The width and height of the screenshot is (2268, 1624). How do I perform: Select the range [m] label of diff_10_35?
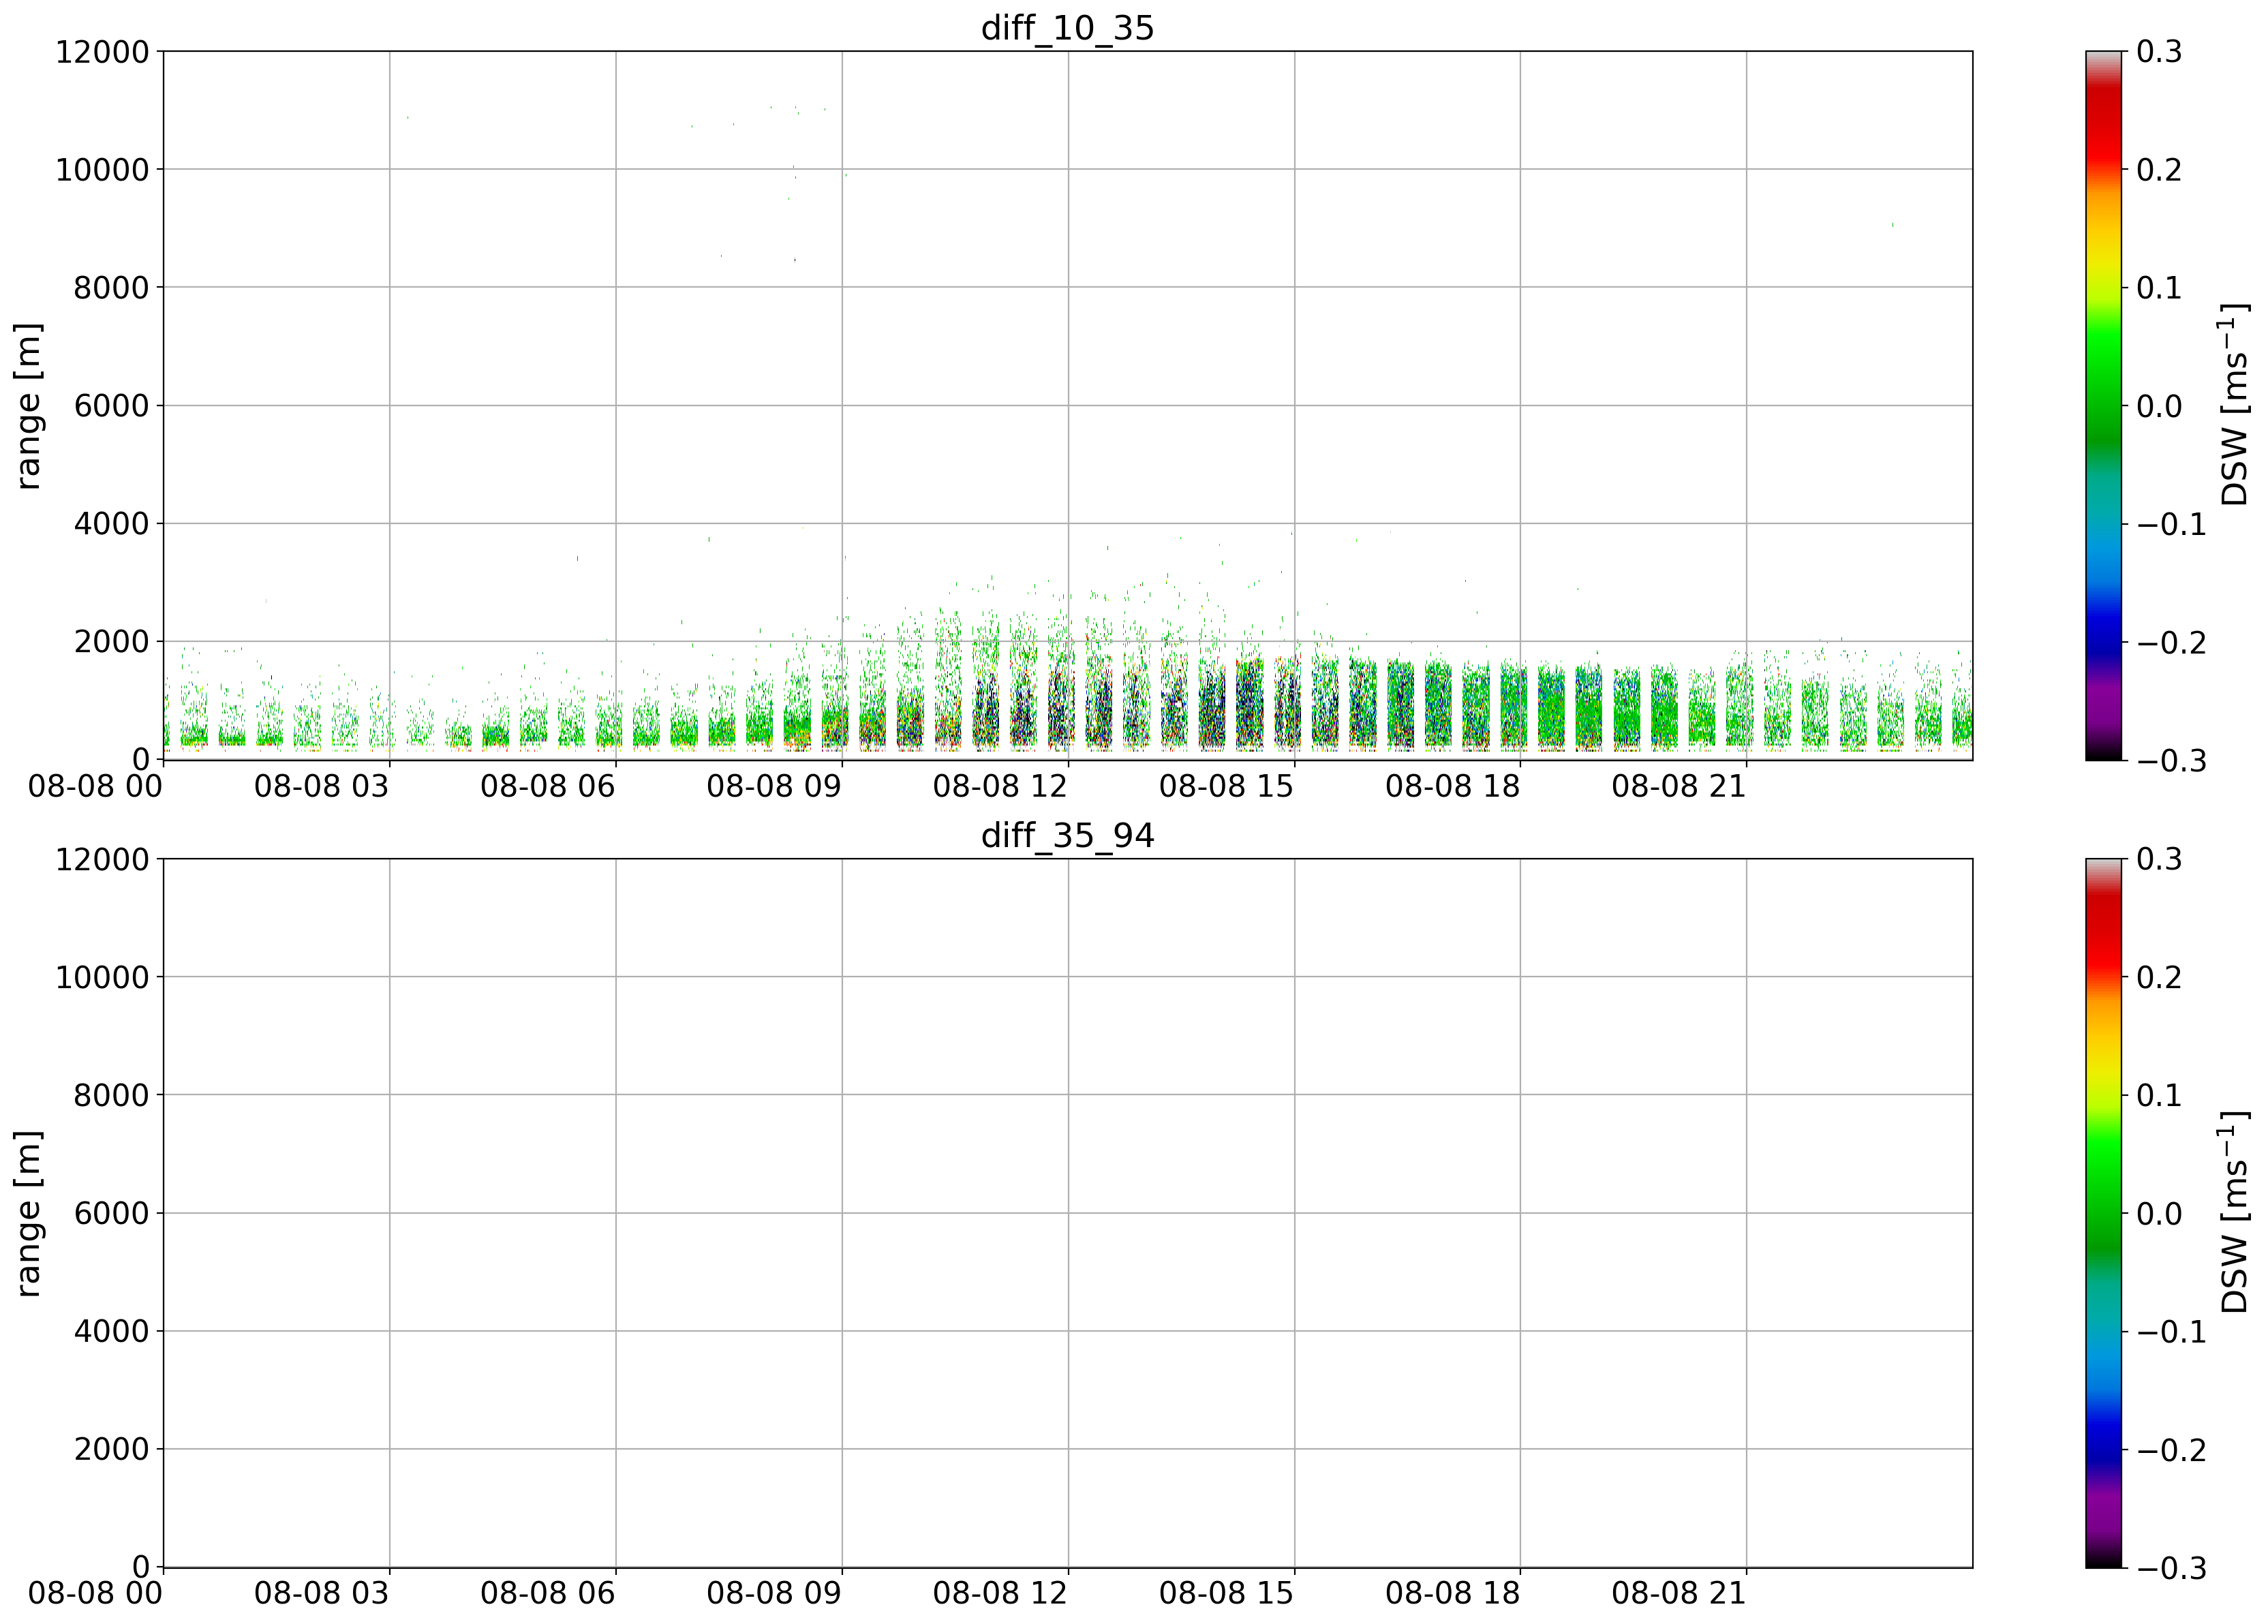(x=28, y=406)
